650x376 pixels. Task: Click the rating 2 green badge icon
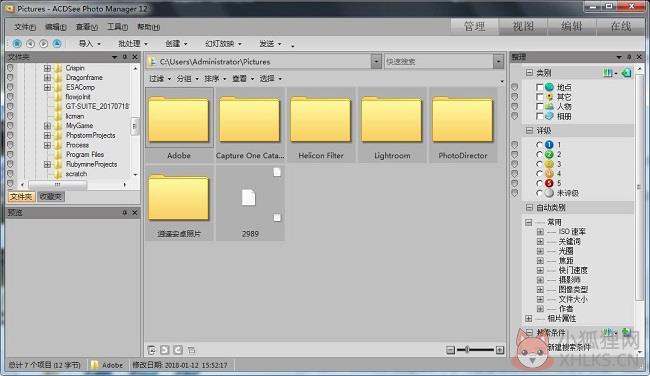click(x=549, y=154)
